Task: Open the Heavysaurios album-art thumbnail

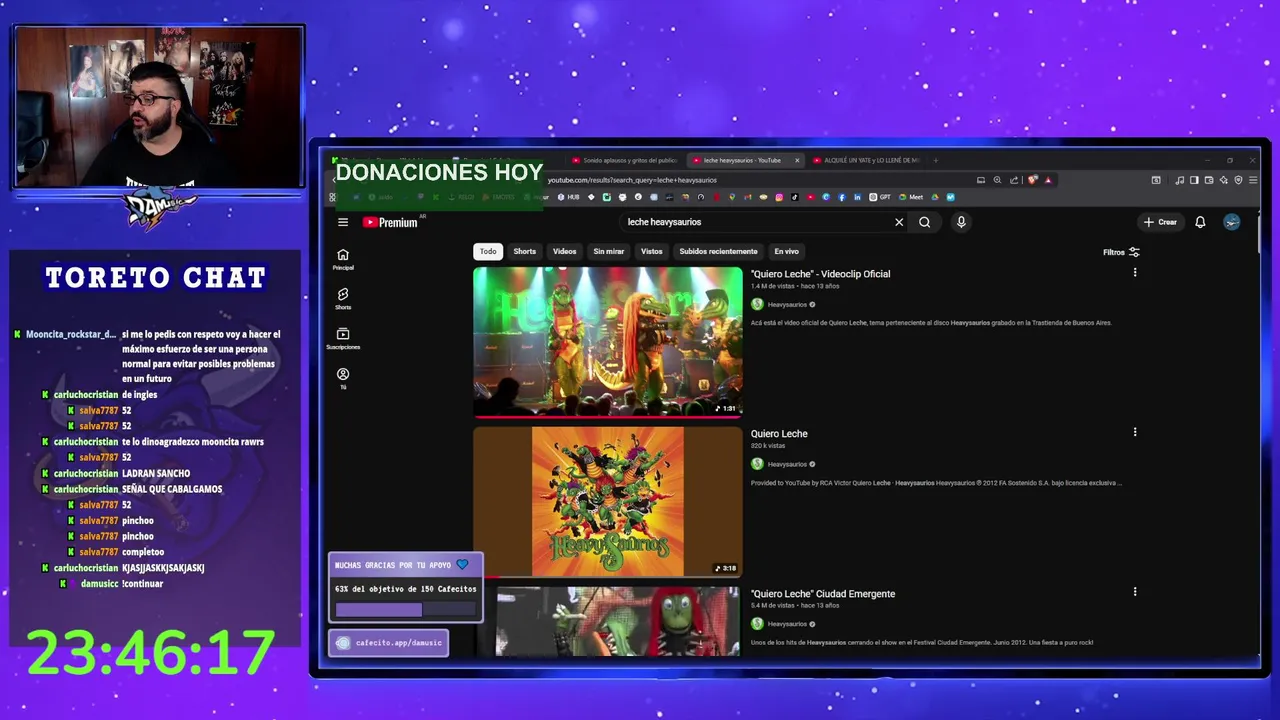Action: tap(608, 502)
